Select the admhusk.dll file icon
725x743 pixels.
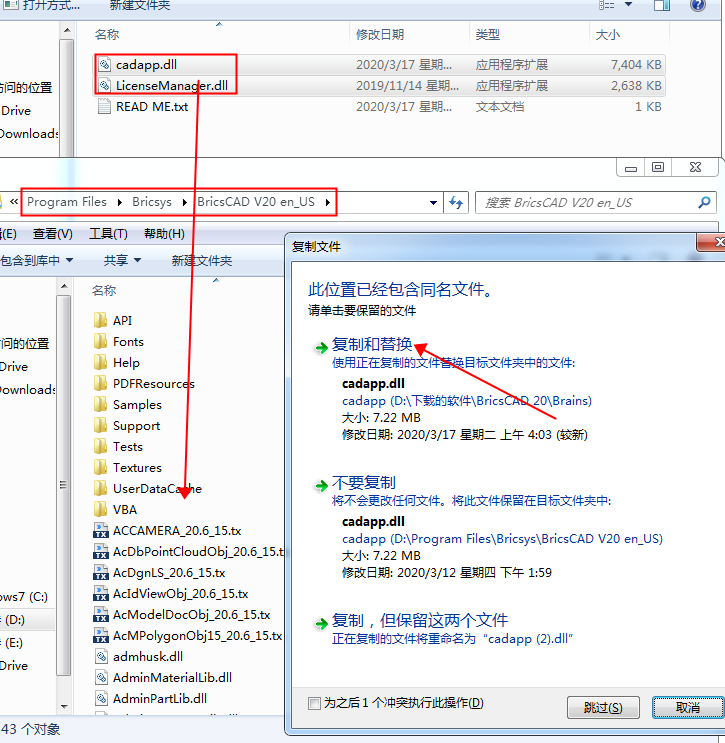click(x=101, y=656)
